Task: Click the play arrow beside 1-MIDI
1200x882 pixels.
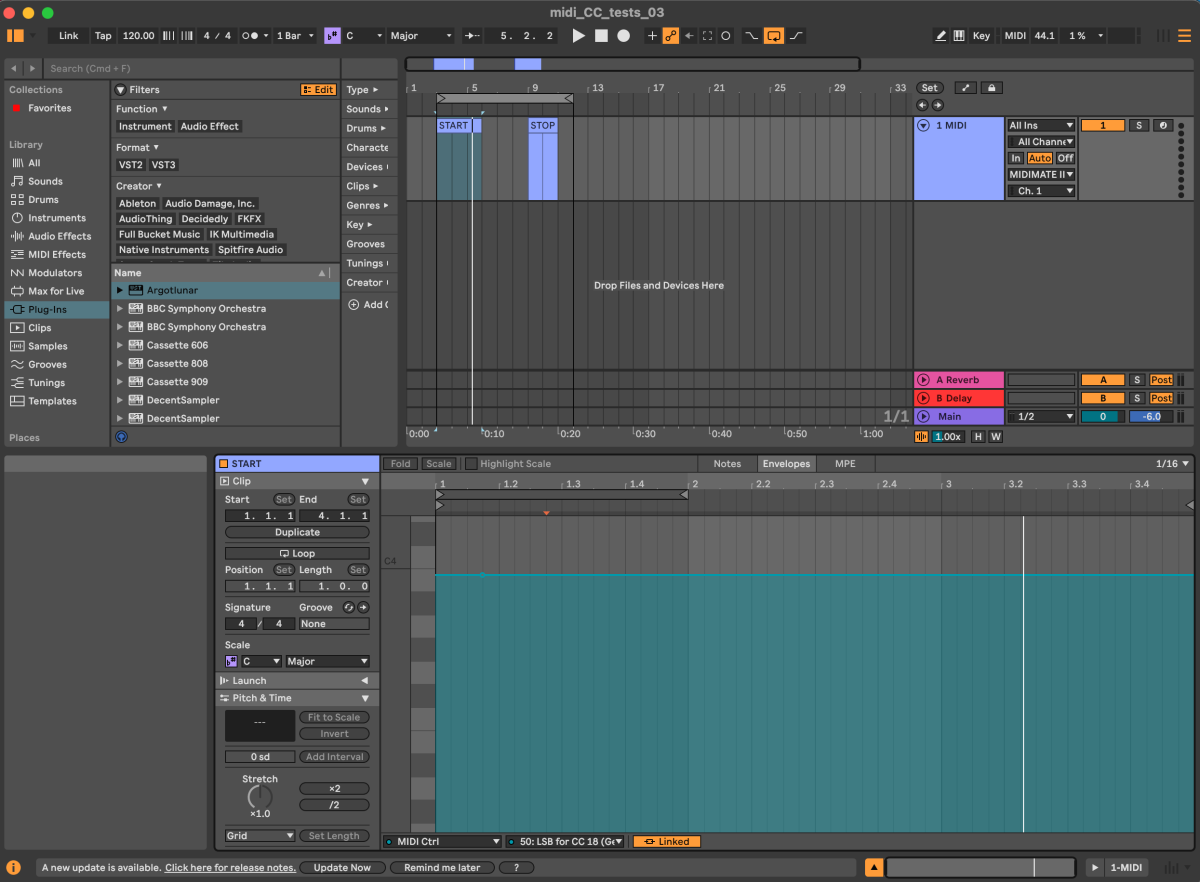Action: (x=1096, y=868)
